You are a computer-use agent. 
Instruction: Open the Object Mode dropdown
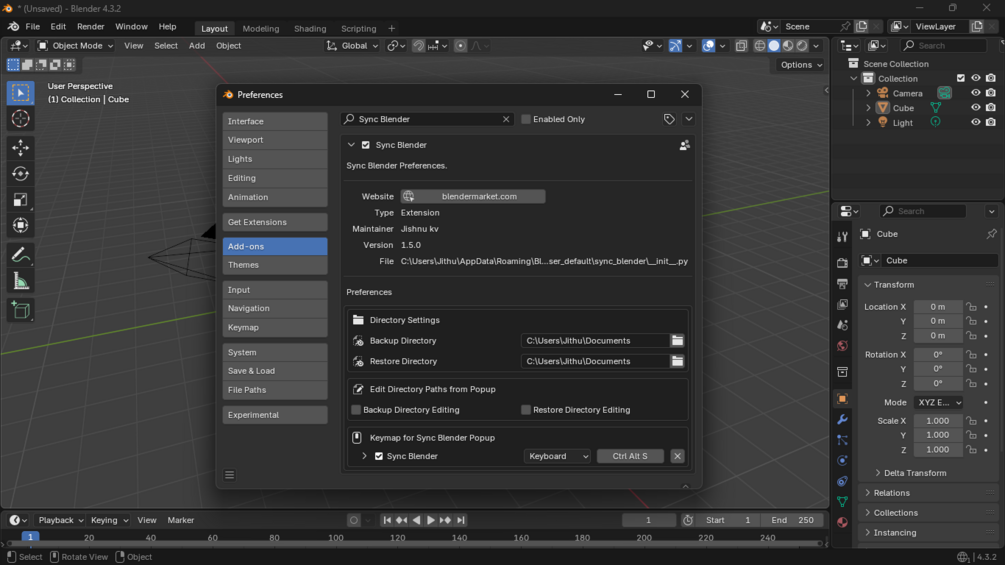click(76, 46)
